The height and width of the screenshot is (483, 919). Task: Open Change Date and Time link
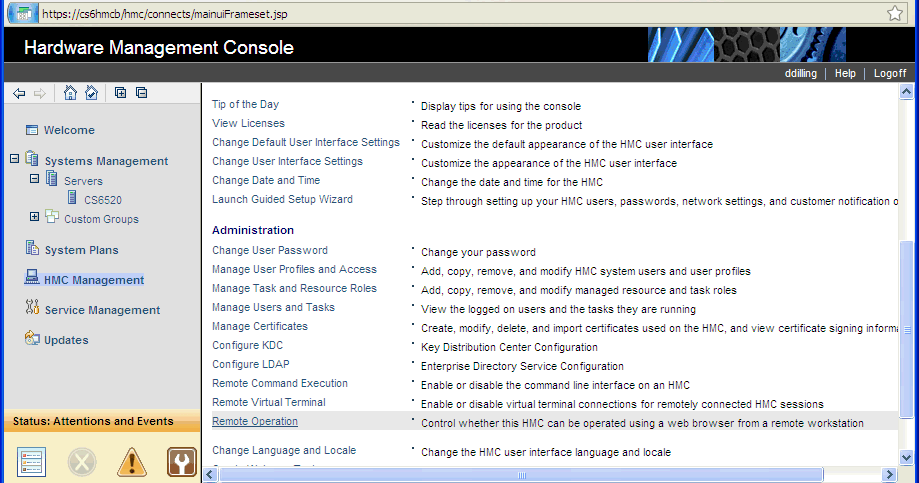266,181
